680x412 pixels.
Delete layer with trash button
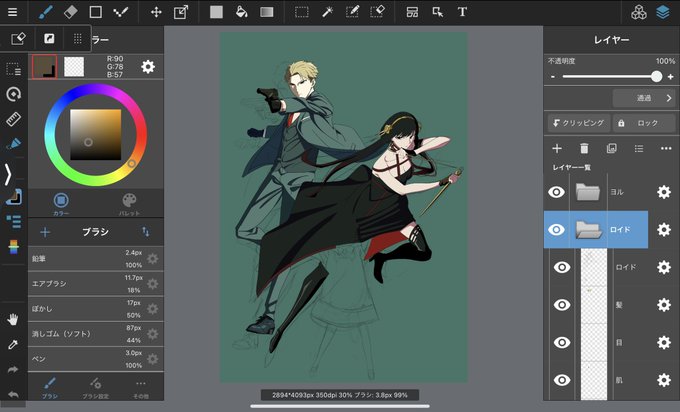584,149
